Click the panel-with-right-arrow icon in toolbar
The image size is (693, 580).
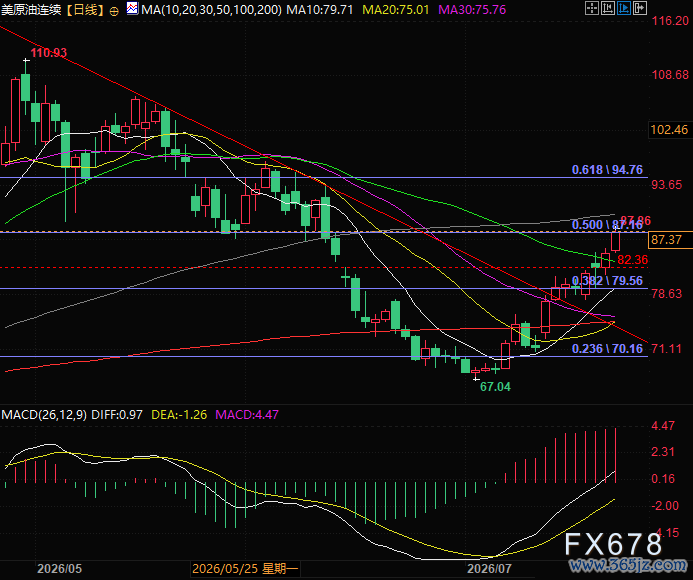640,8
